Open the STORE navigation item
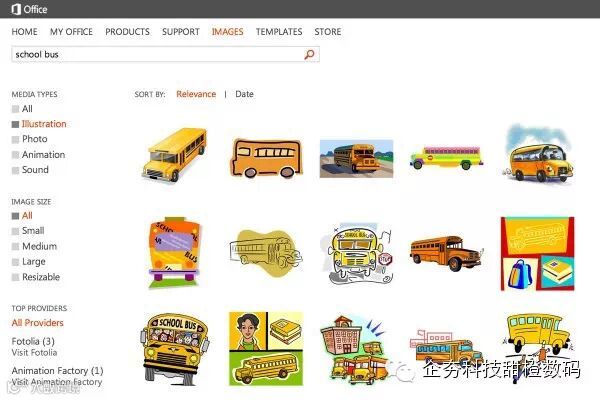600x400 pixels. coord(328,32)
